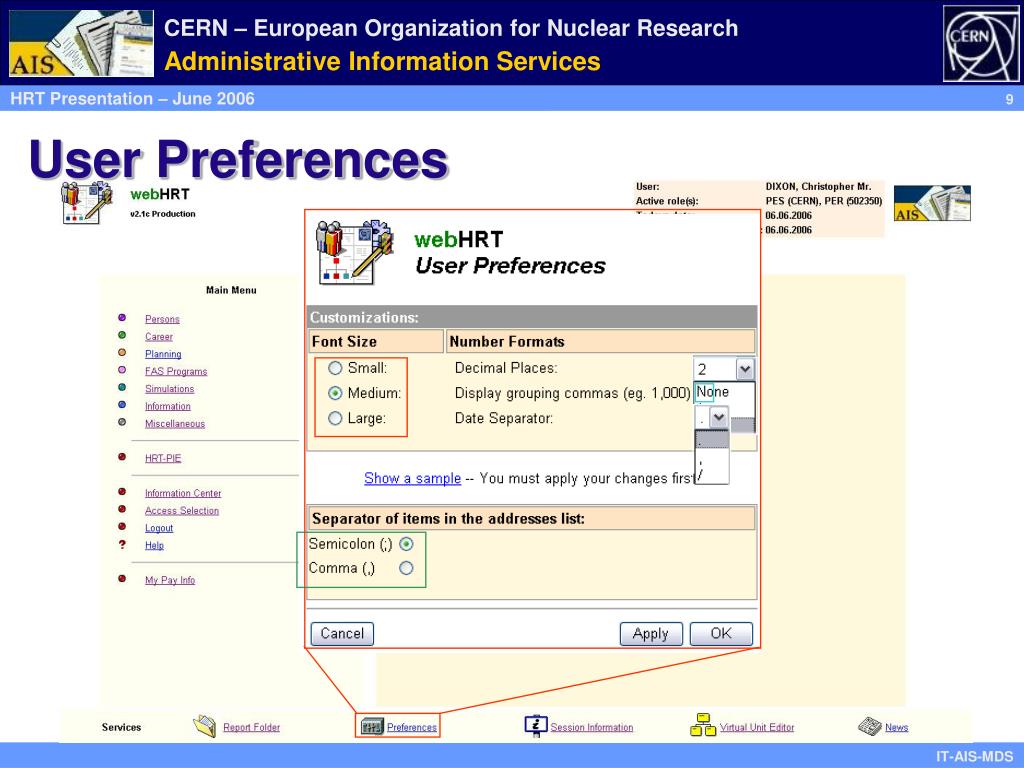Open the FAS Programs menu

point(176,372)
